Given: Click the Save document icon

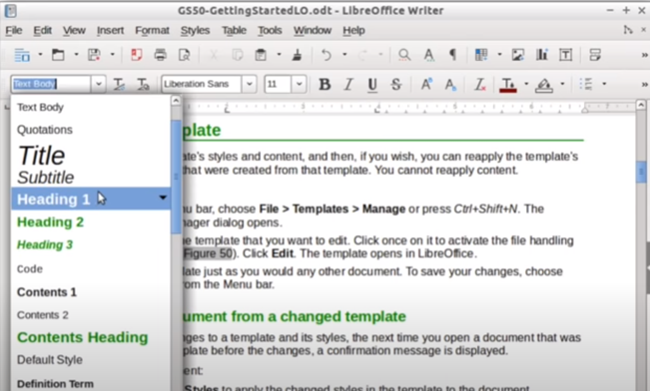Looking at the screenshot, I should 94,55.
